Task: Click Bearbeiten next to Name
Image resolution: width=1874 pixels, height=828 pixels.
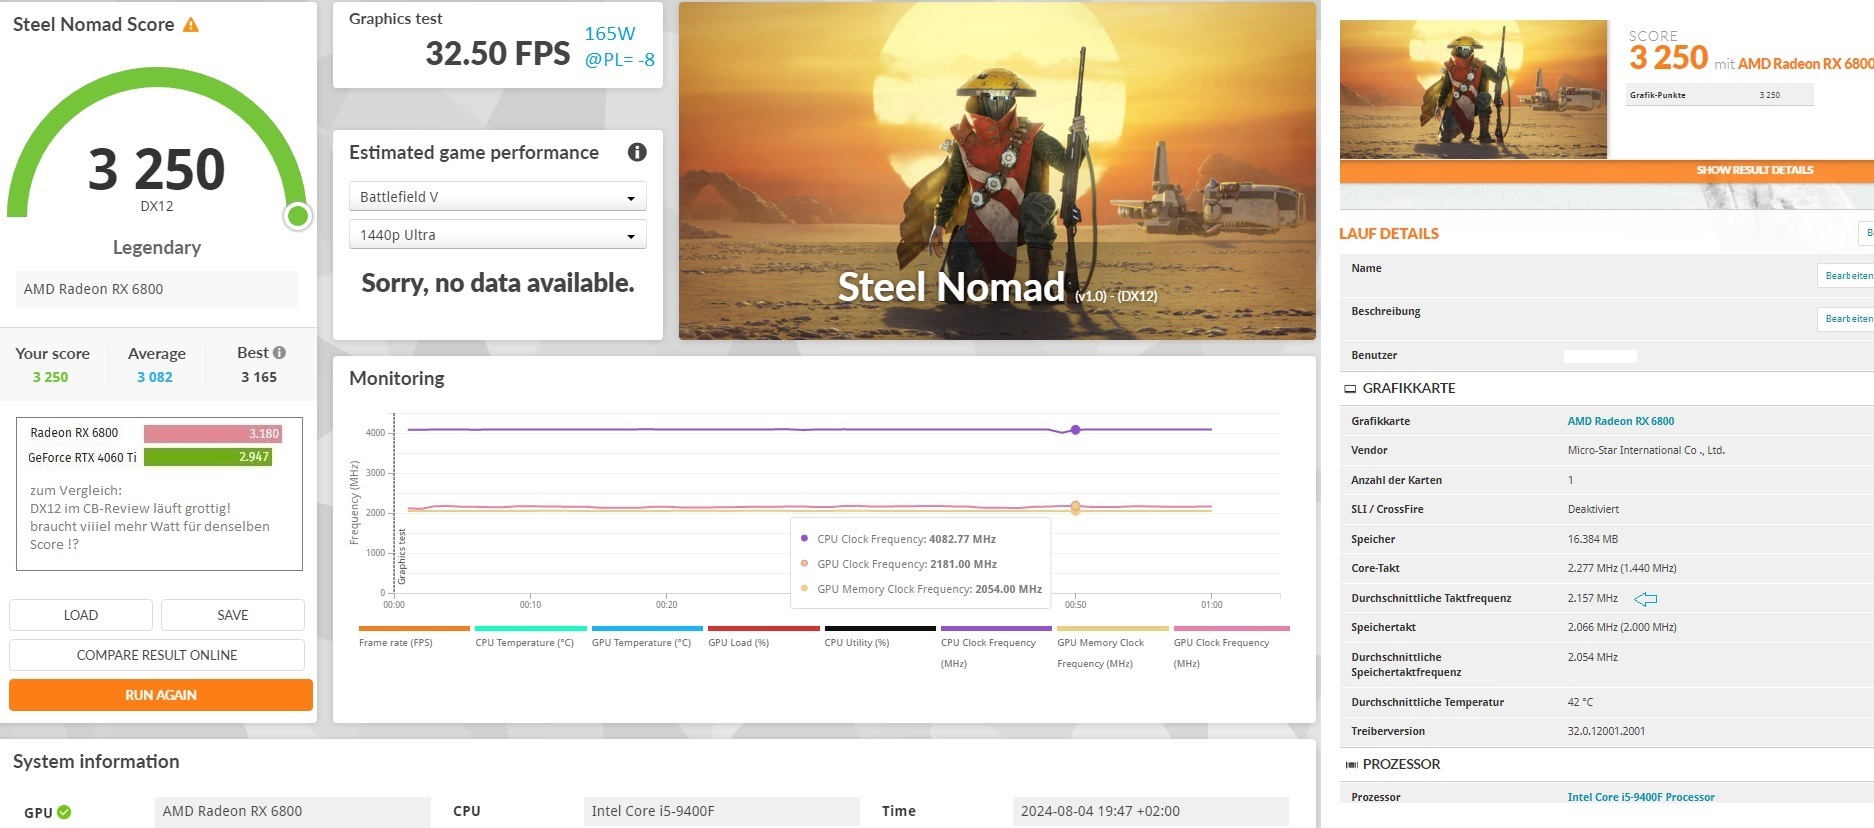Action: [x=1847, y=276]
